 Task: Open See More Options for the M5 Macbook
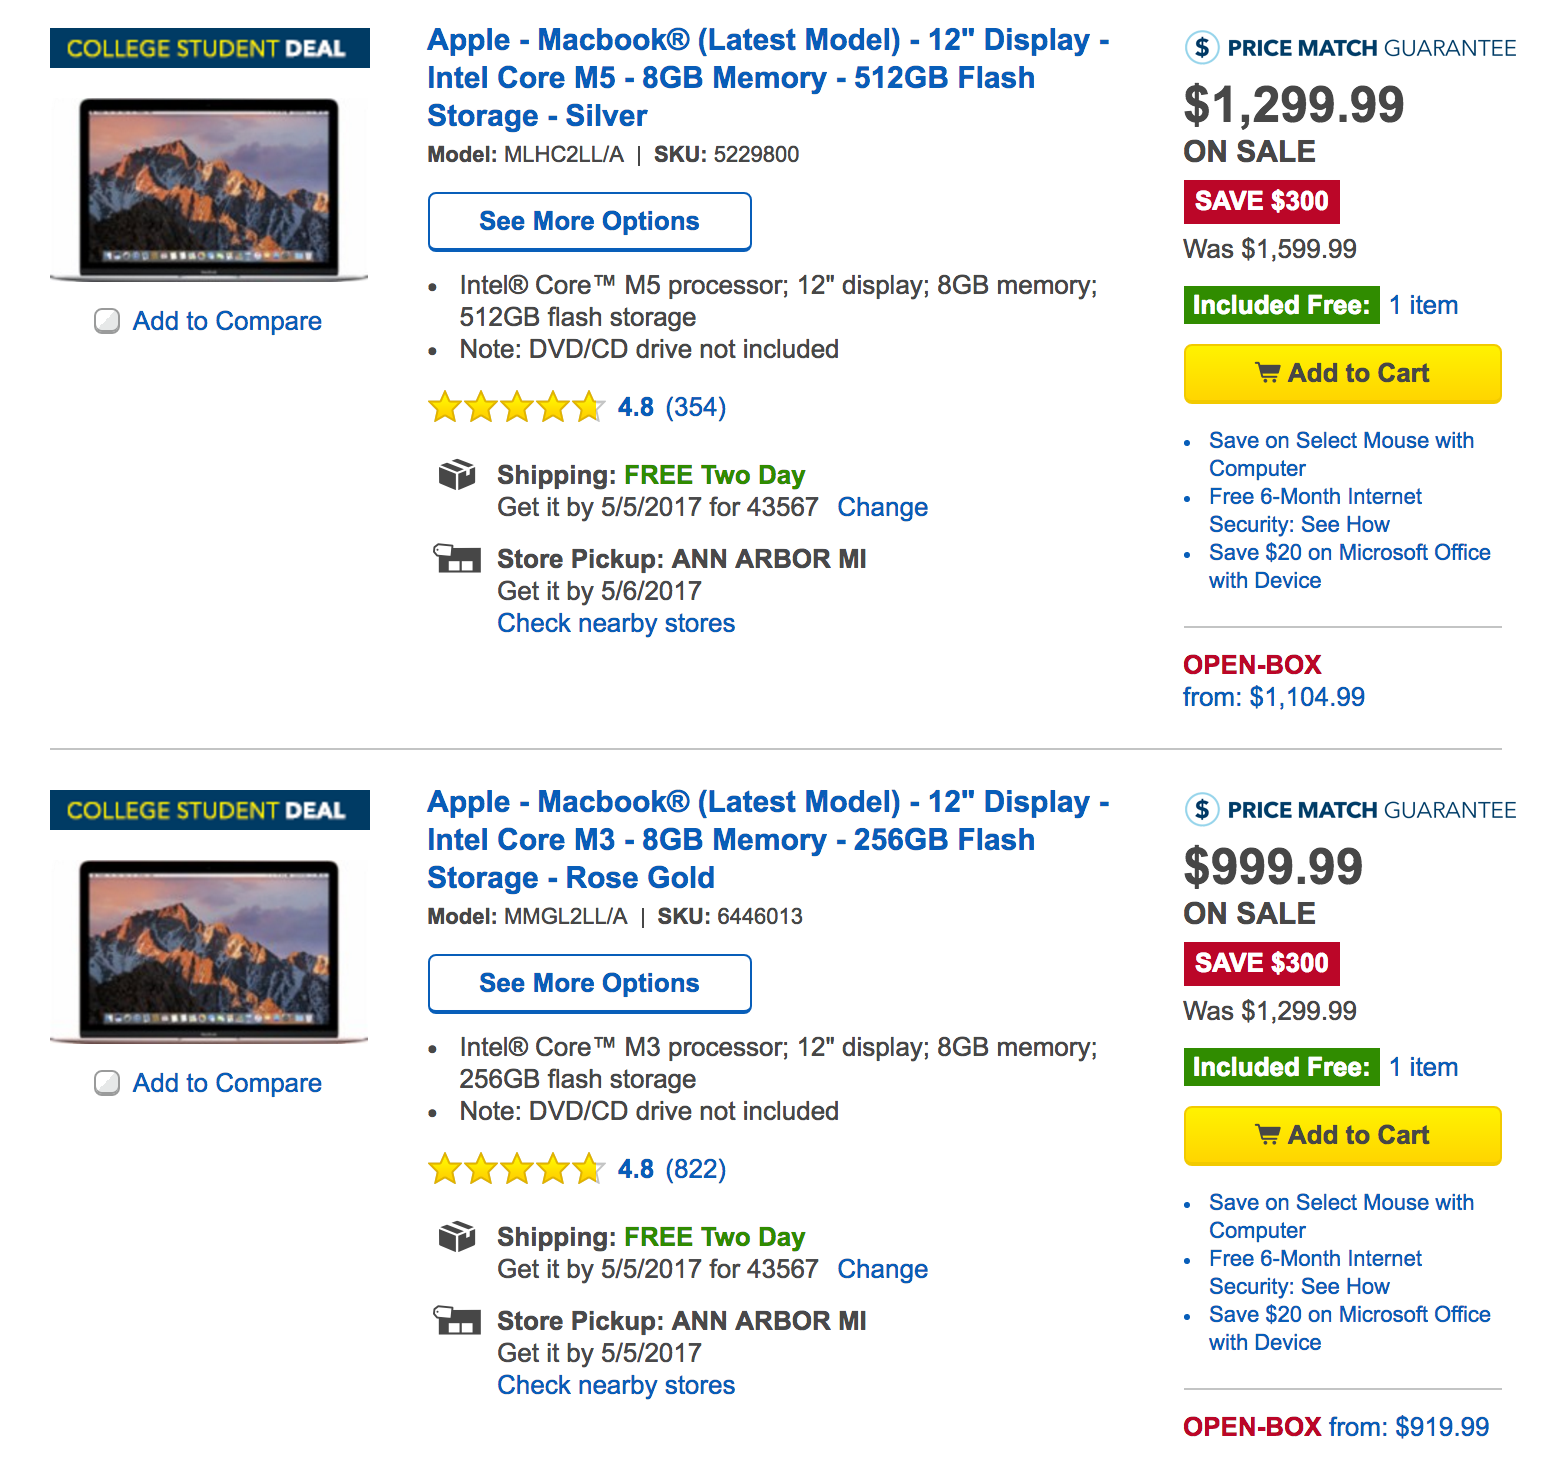point(589,221)
